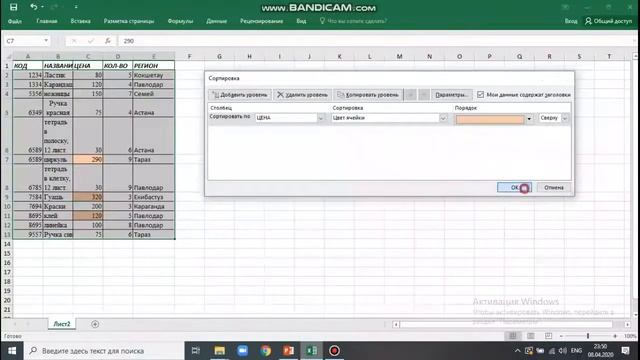The height and width of the screenshot is (360, 640).
Task: Click the Save icon in title bar
Action: pyautogui.click(x=13, y=7)
